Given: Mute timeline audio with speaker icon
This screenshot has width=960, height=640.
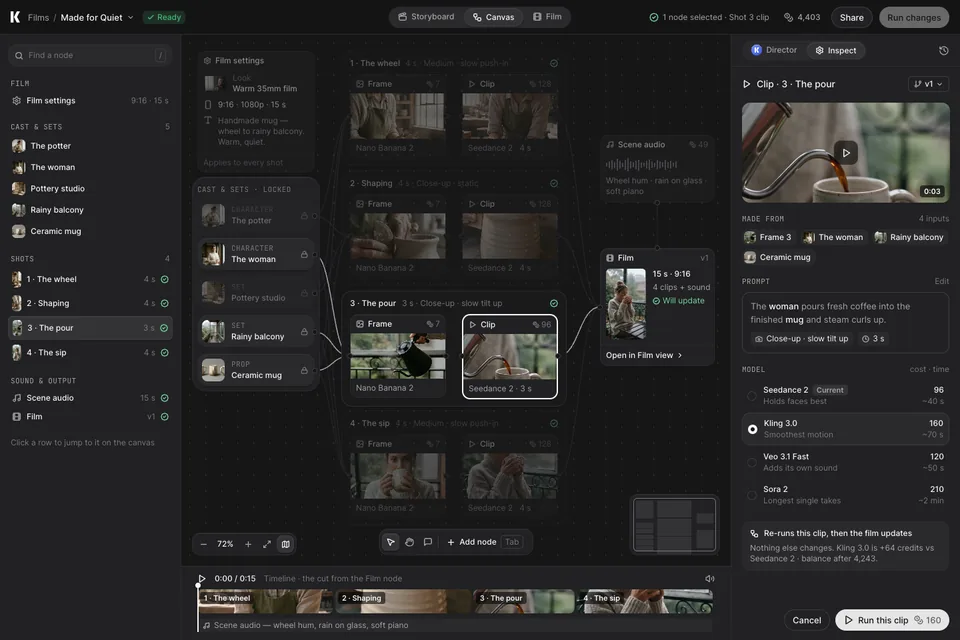Looking at the screenshot, I should click(710, 579).
